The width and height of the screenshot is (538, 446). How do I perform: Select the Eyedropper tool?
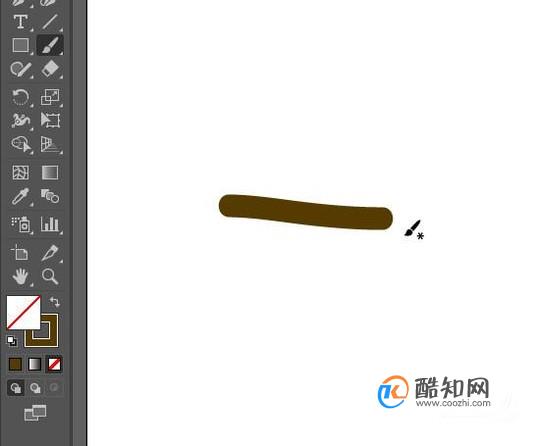click(x=21, y=196)
